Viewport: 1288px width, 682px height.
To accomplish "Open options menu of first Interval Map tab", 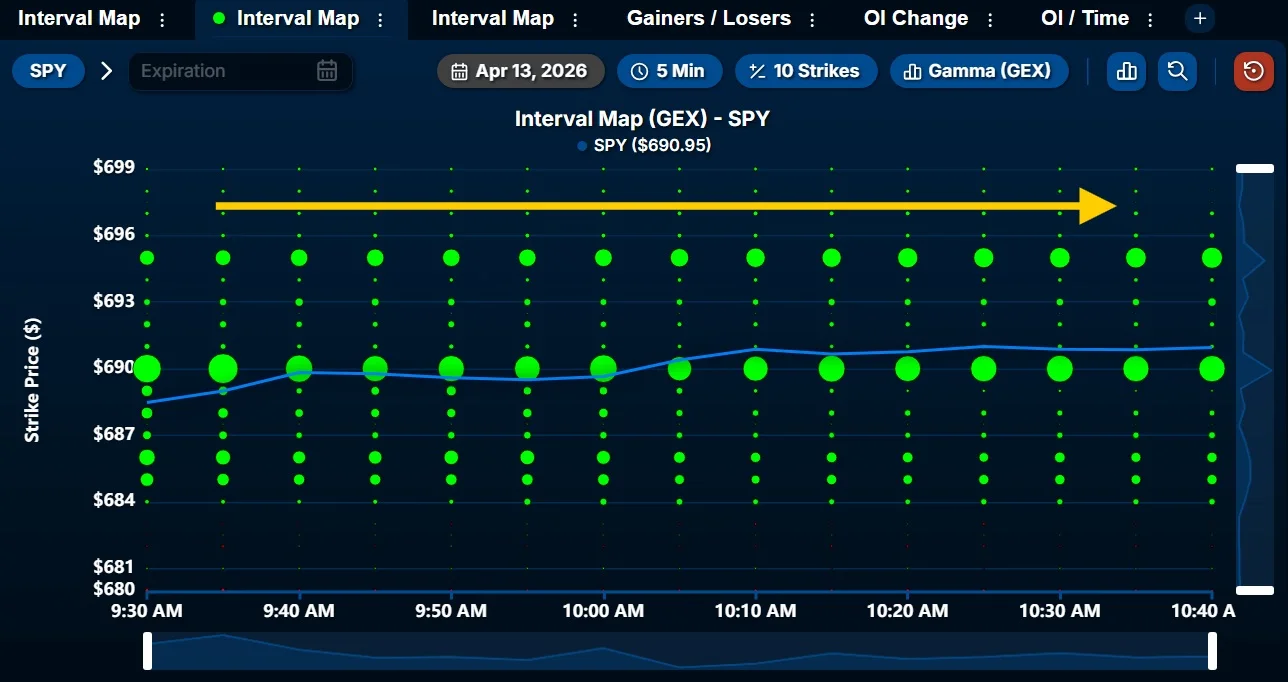I will tap(164, 19).
